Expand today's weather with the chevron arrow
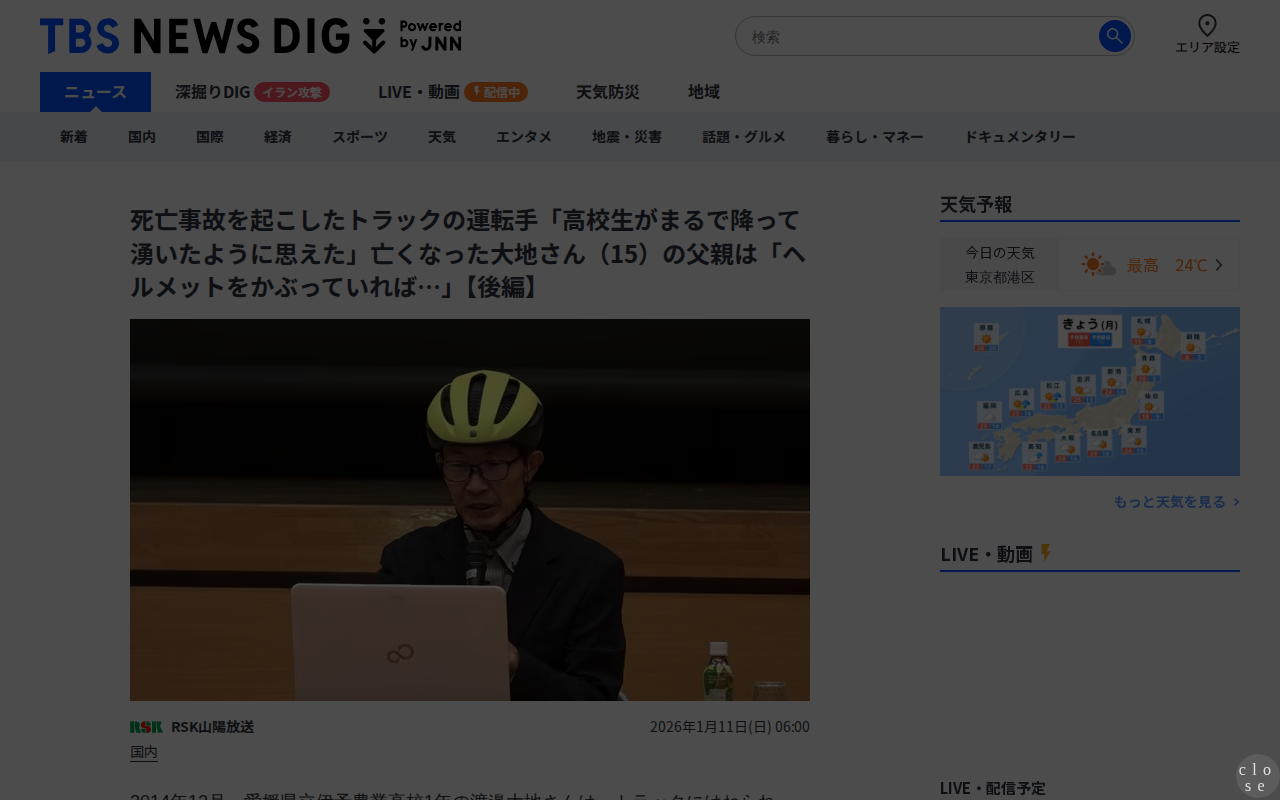Image resolution: width=1280 pixels, height=800 pixels. 1219,265
